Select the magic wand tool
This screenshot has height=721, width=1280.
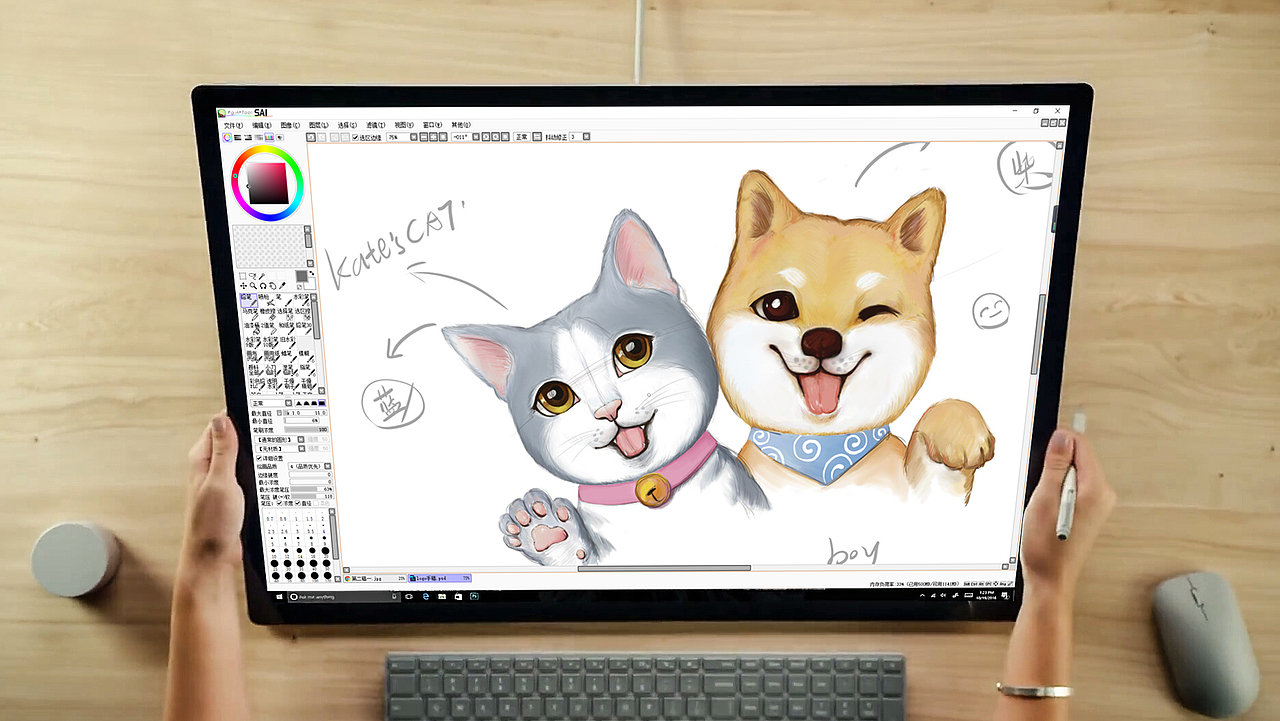[262, 276]
